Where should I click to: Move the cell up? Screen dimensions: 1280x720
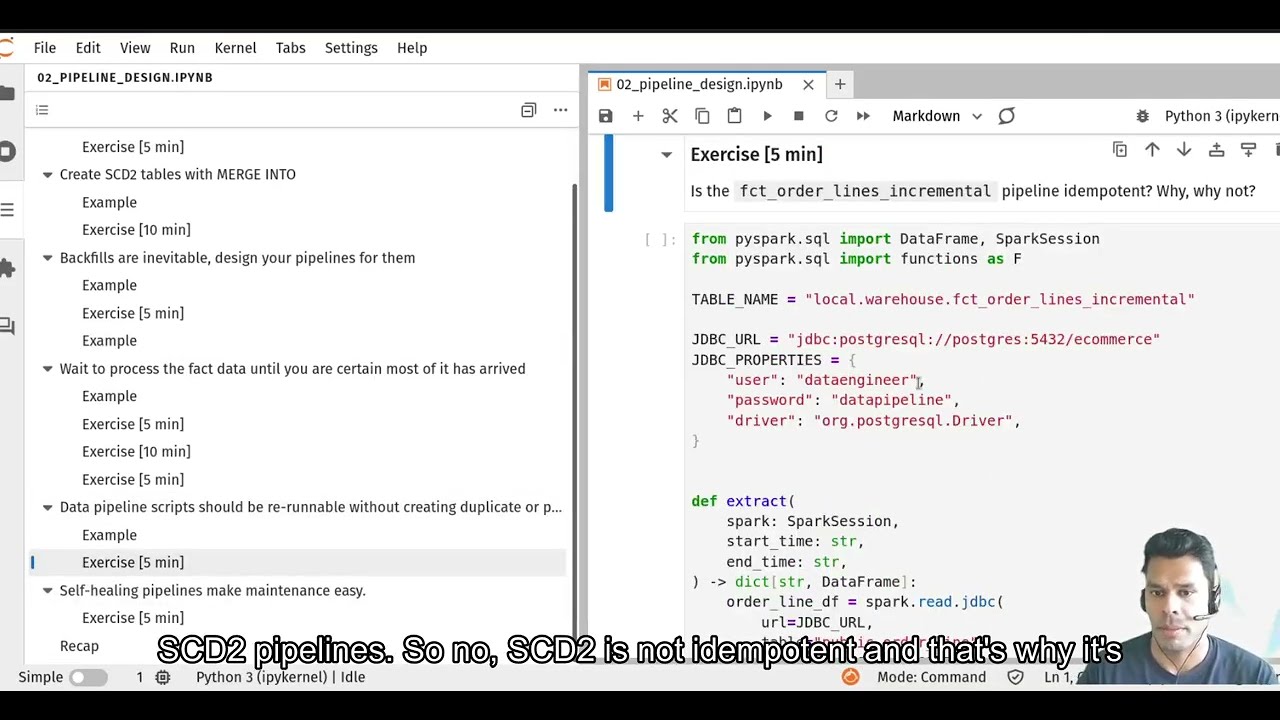click(1152, 150)
